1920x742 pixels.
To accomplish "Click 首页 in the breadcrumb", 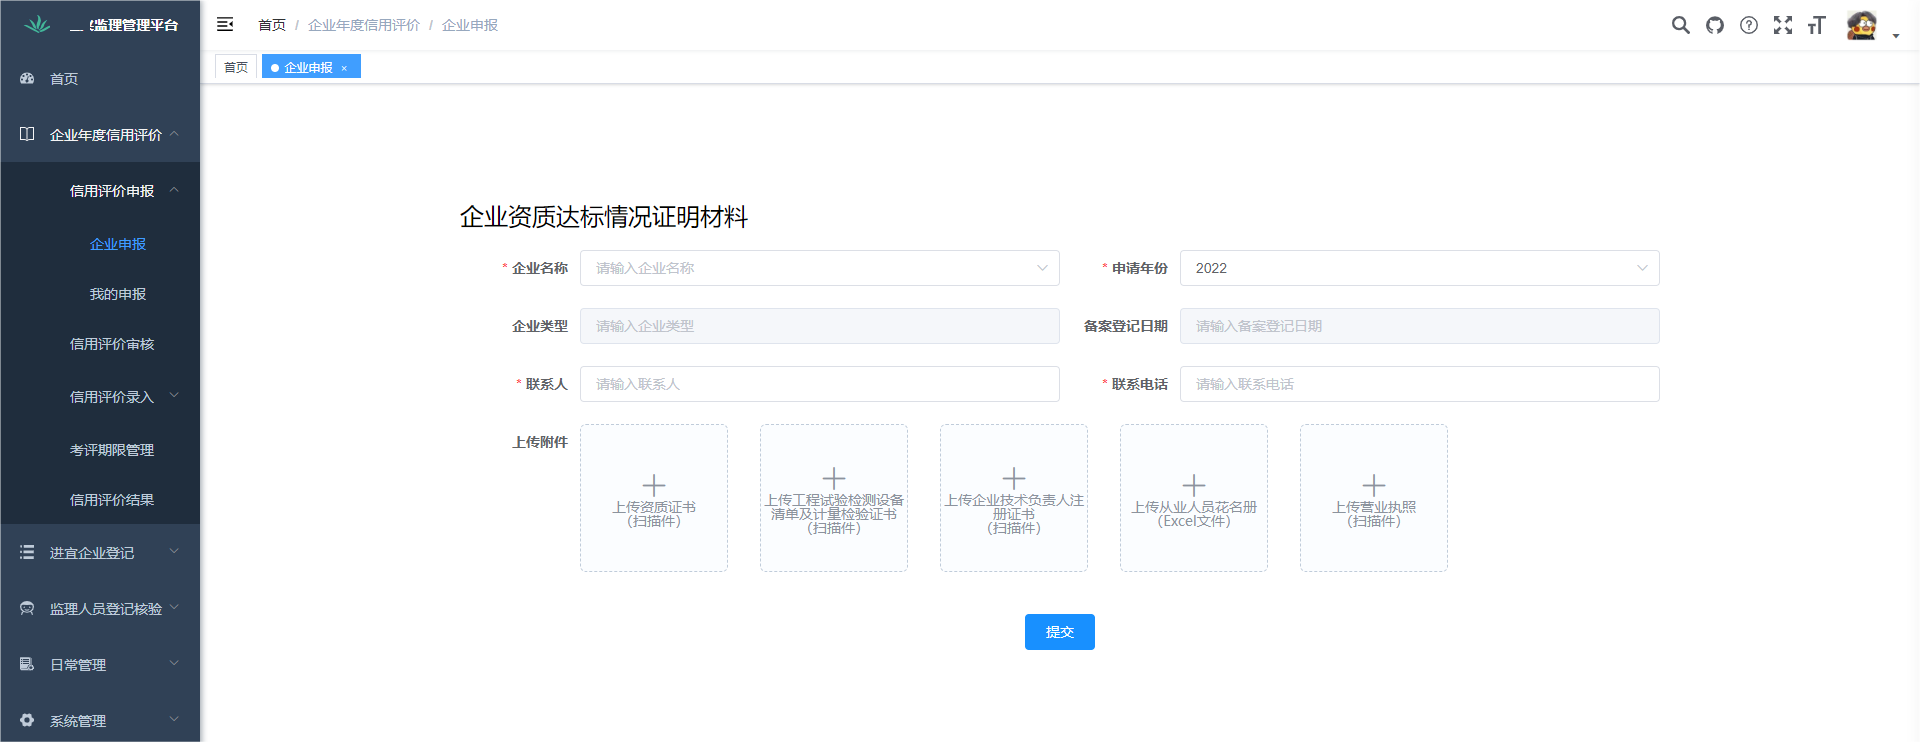I will point(272,25).
